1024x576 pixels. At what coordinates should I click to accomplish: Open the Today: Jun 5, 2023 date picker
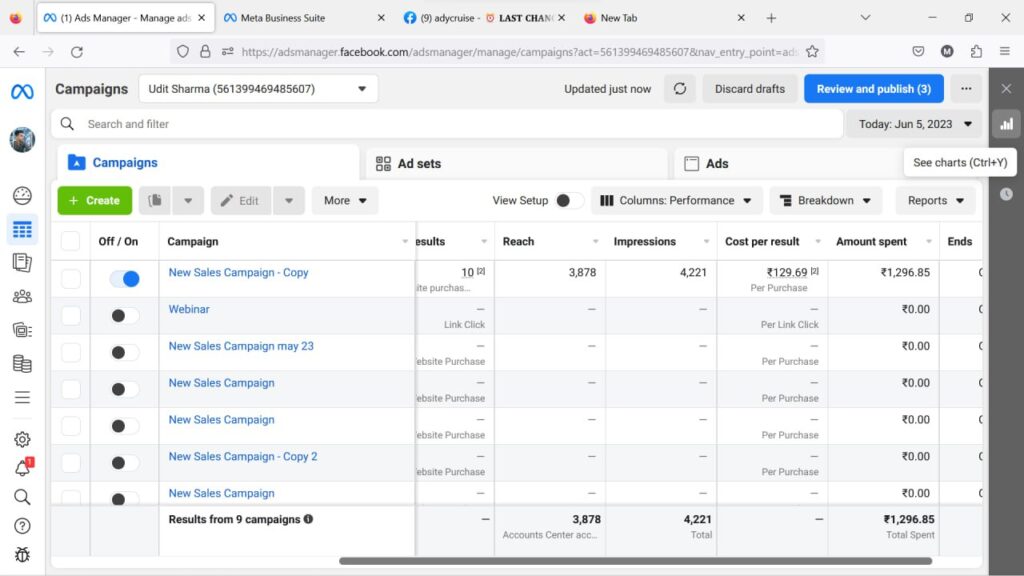(914, 124)
